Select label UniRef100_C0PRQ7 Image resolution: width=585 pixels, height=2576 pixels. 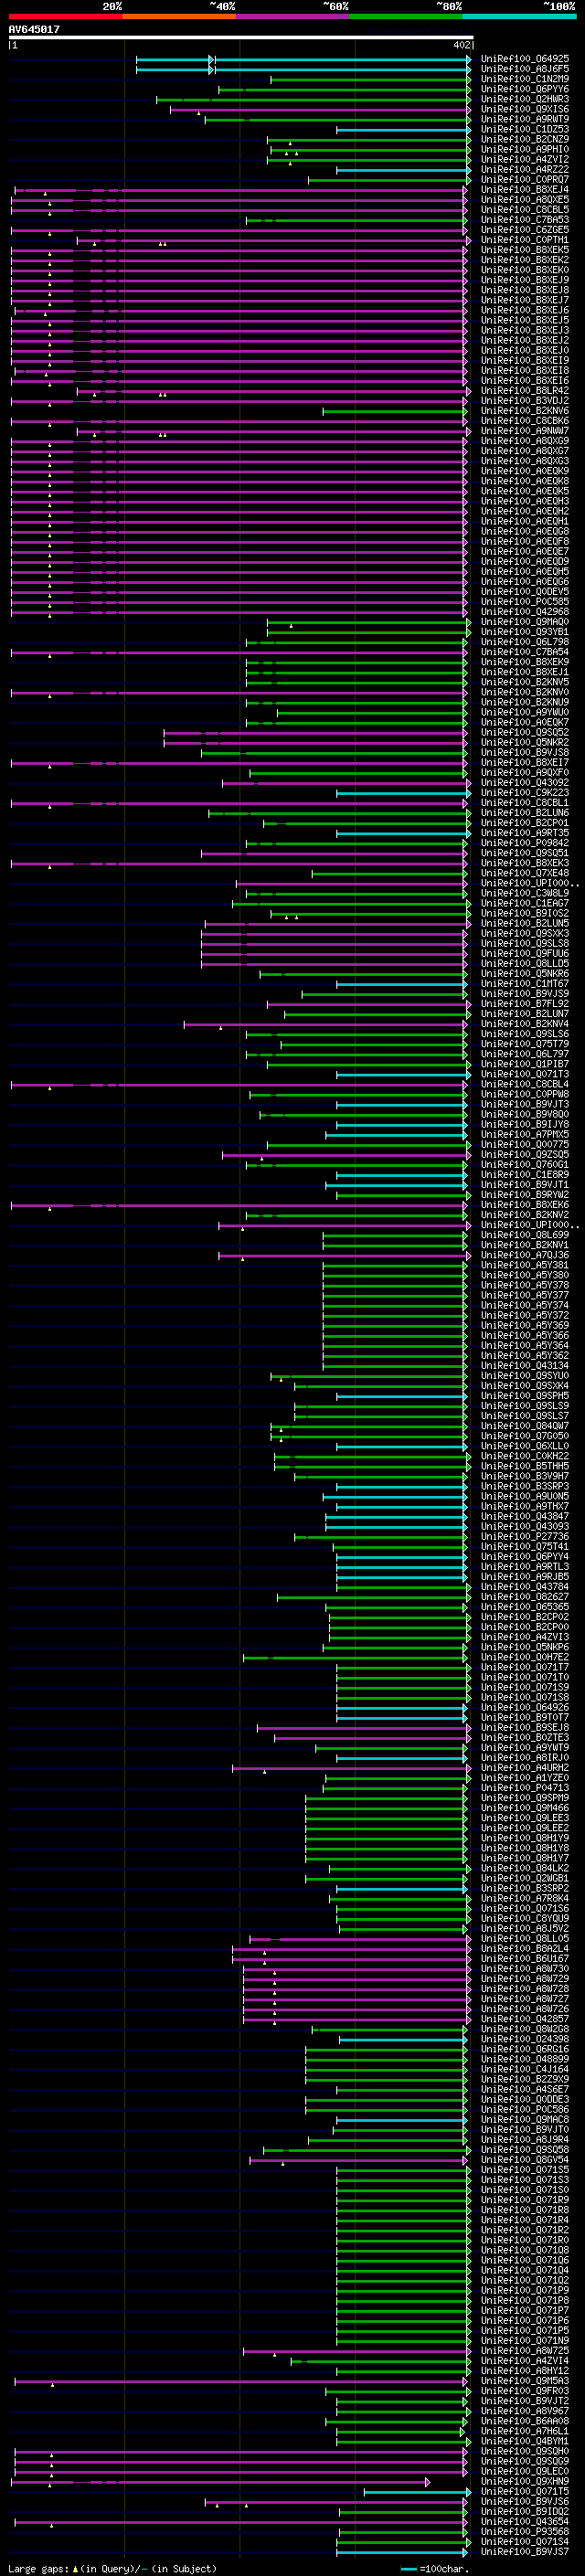click(x=525, y=180)
